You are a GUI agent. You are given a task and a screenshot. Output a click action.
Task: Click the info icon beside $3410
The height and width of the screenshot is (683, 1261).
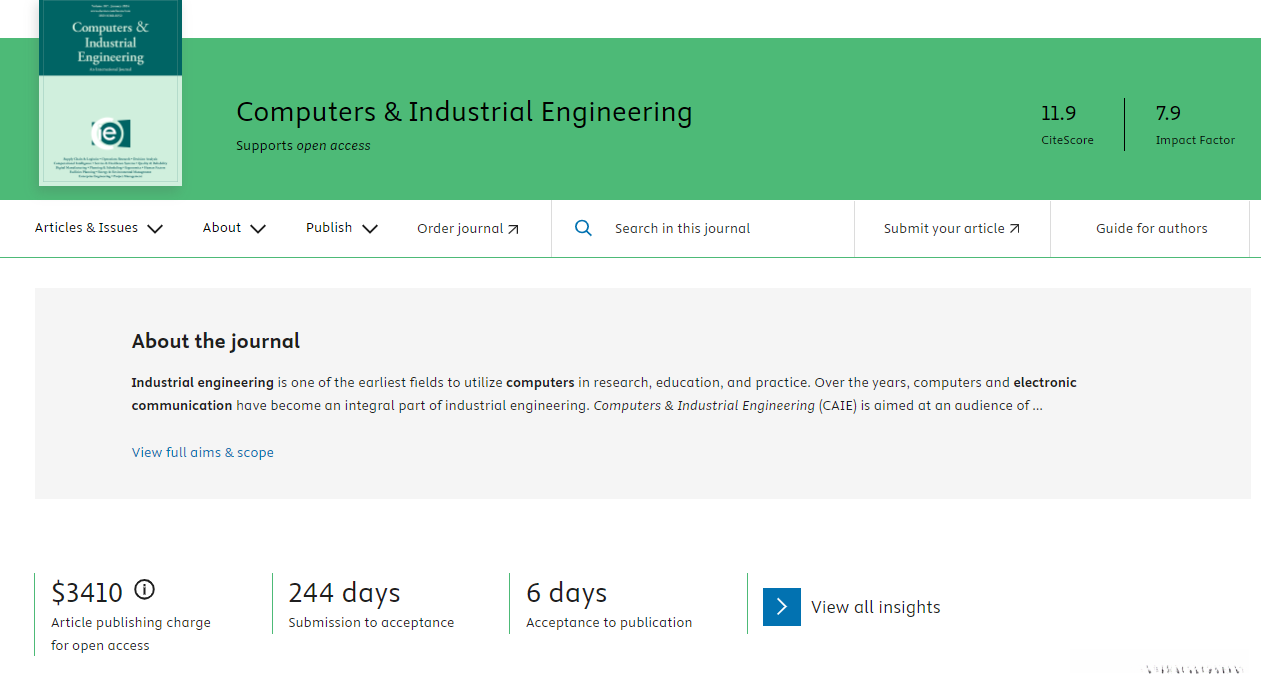pyautogui.click(x=145, y=590)
